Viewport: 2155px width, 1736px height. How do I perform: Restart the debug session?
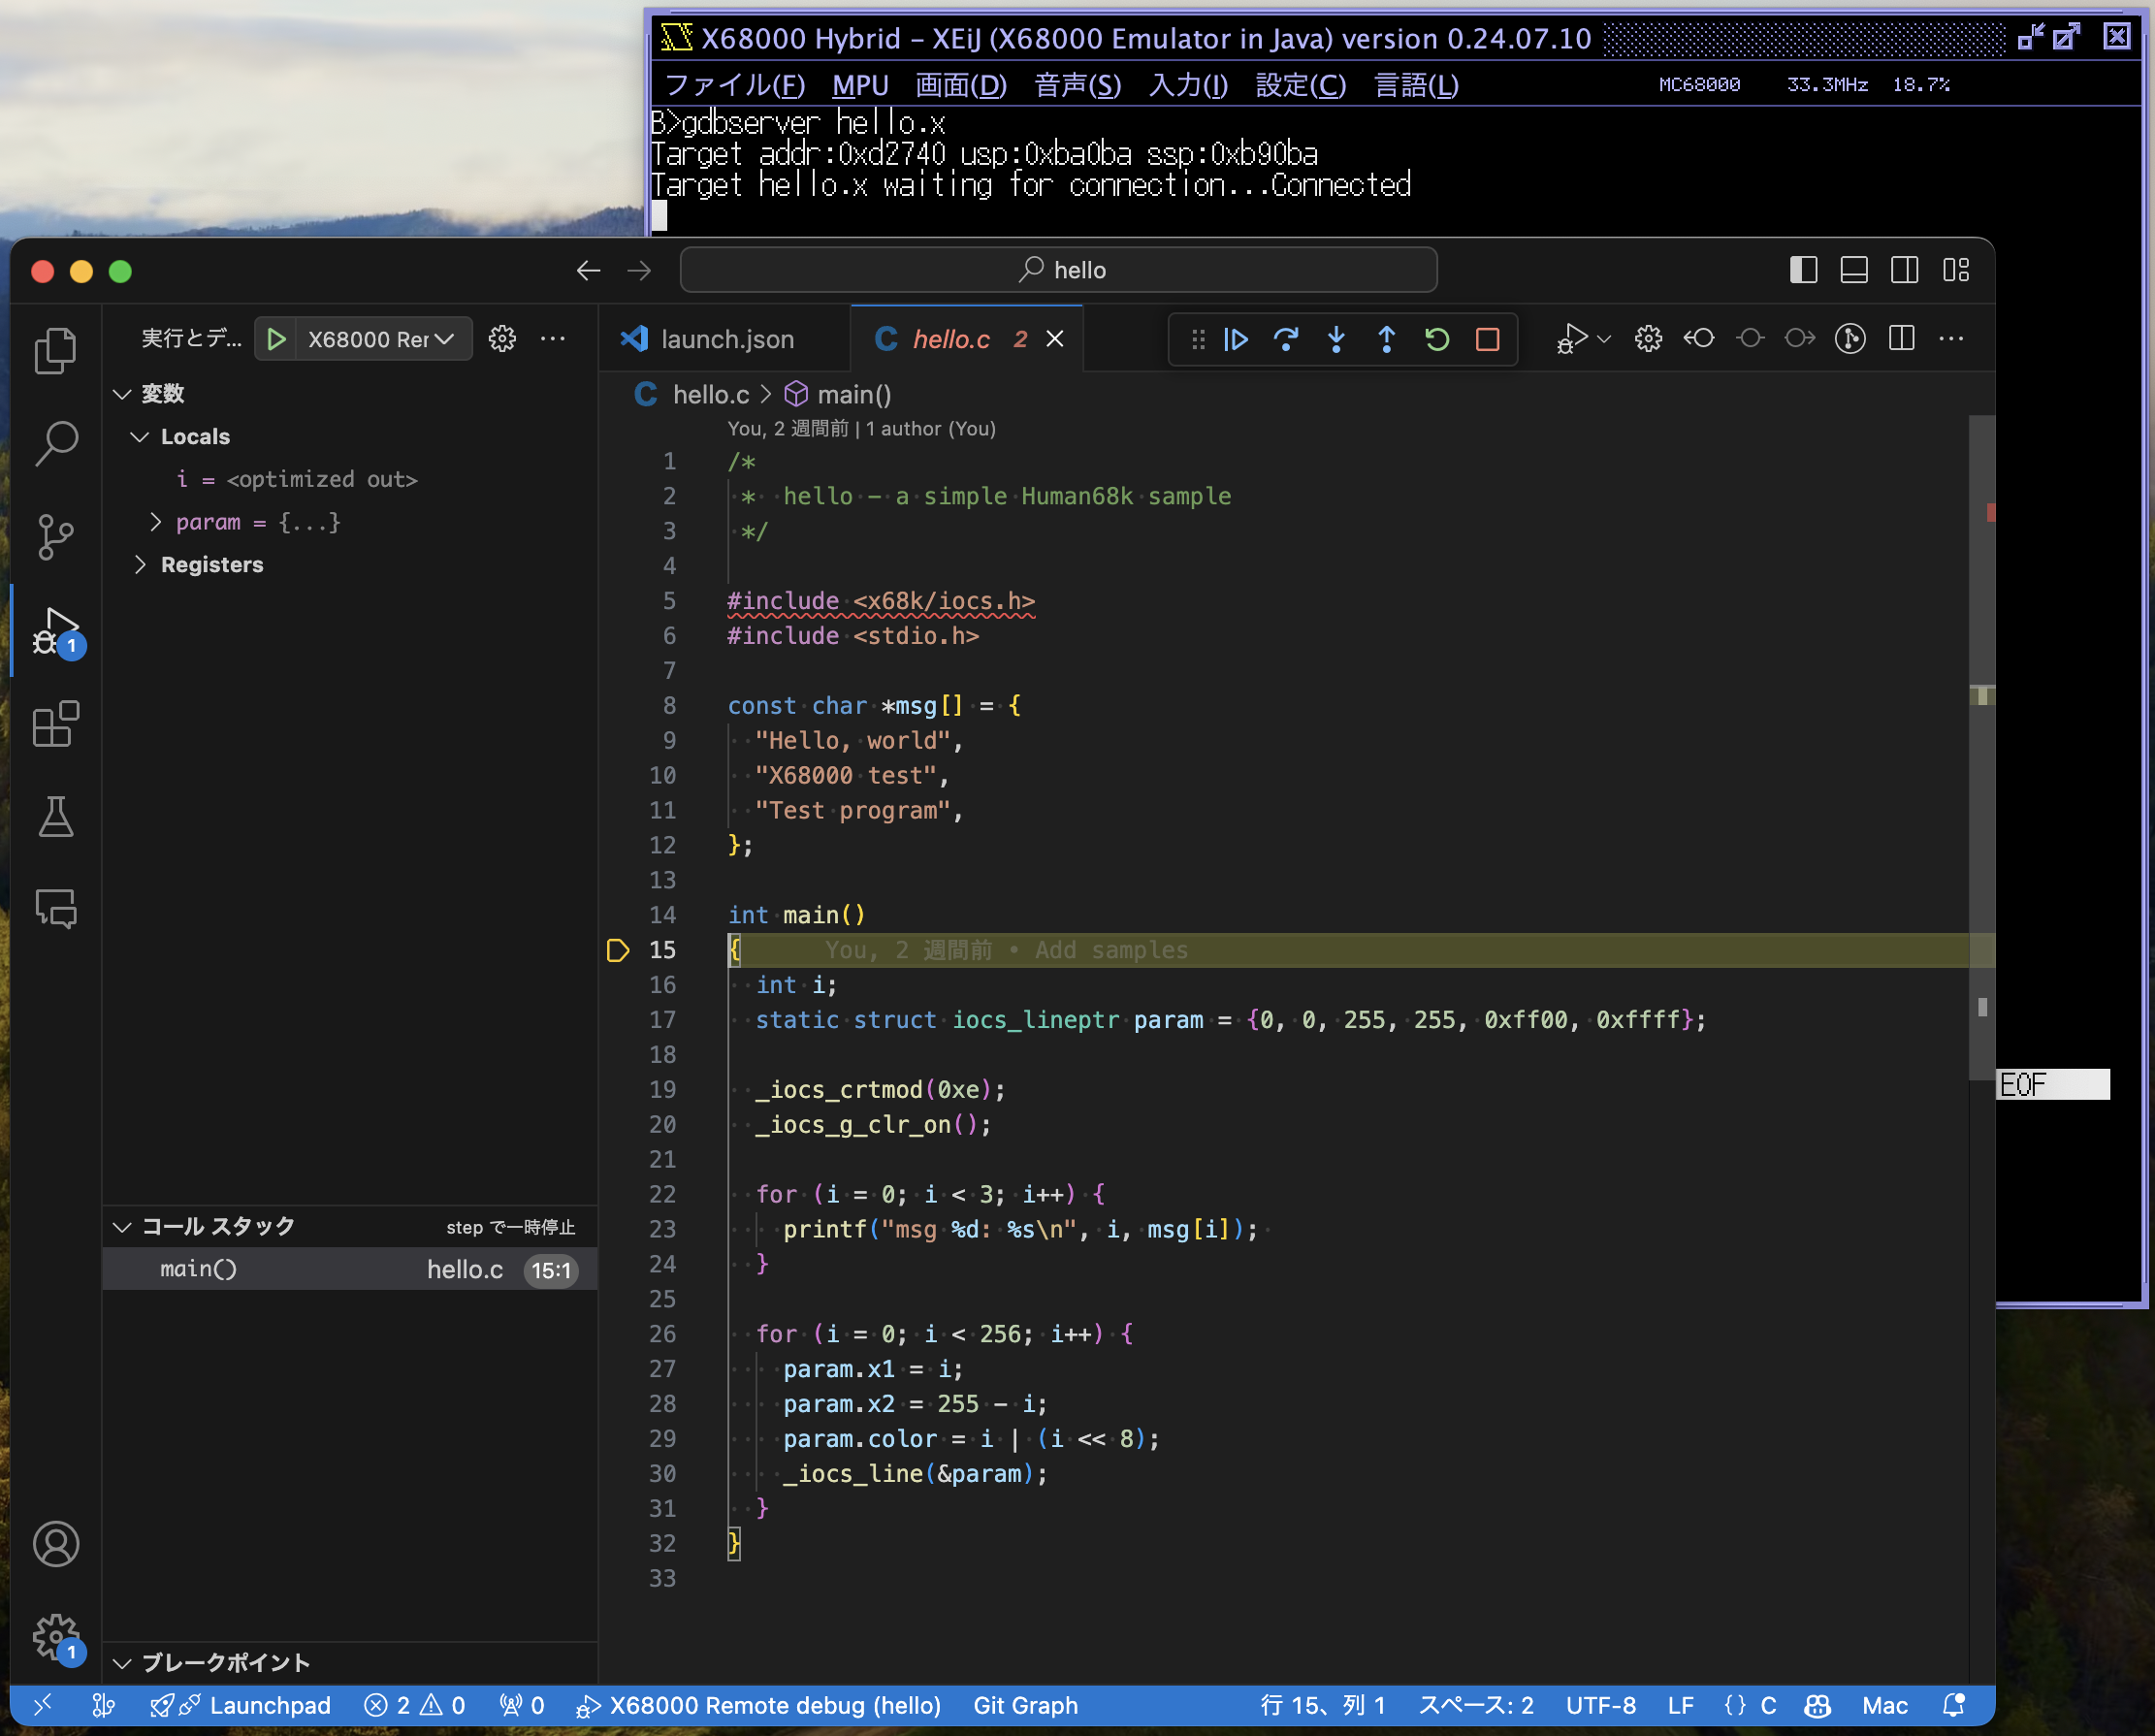coord(1437,340)
